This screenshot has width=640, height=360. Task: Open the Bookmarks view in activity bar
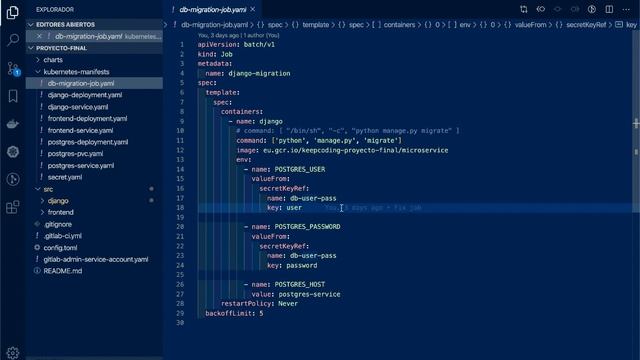tap(13, 96)
